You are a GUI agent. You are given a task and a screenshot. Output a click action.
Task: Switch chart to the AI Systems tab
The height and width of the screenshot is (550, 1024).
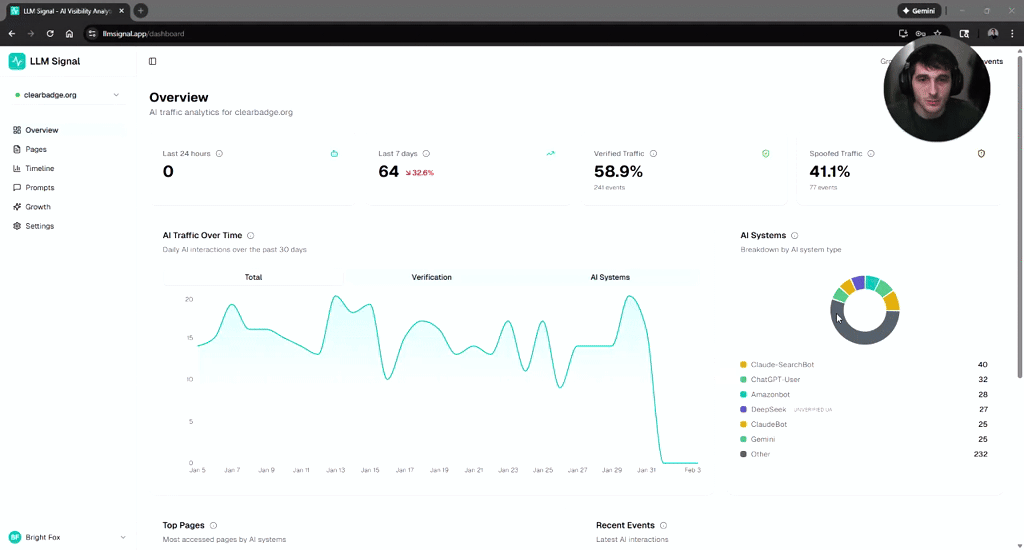pos(610,277)
